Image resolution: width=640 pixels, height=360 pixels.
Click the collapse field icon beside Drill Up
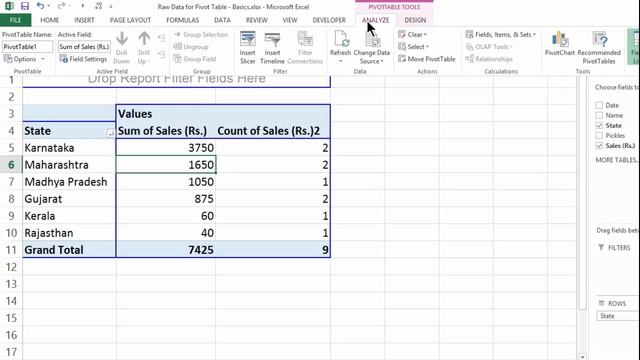tap(161, 54)
